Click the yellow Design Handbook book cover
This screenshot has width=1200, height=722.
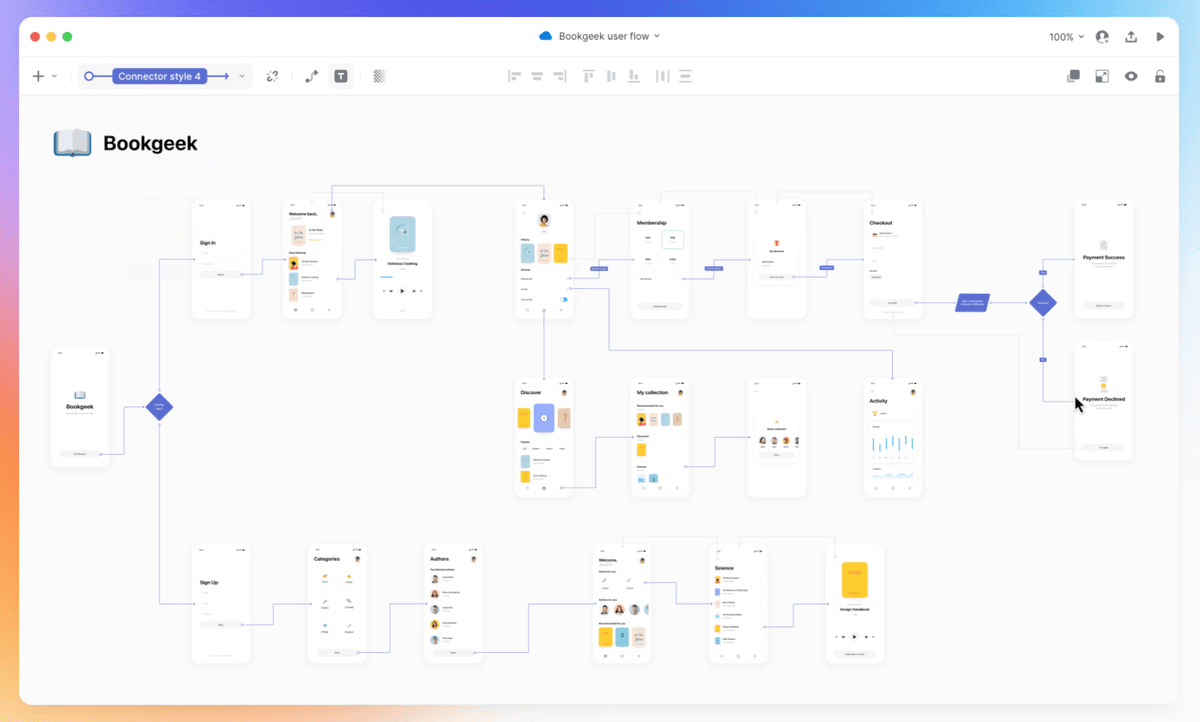(855, 581)
